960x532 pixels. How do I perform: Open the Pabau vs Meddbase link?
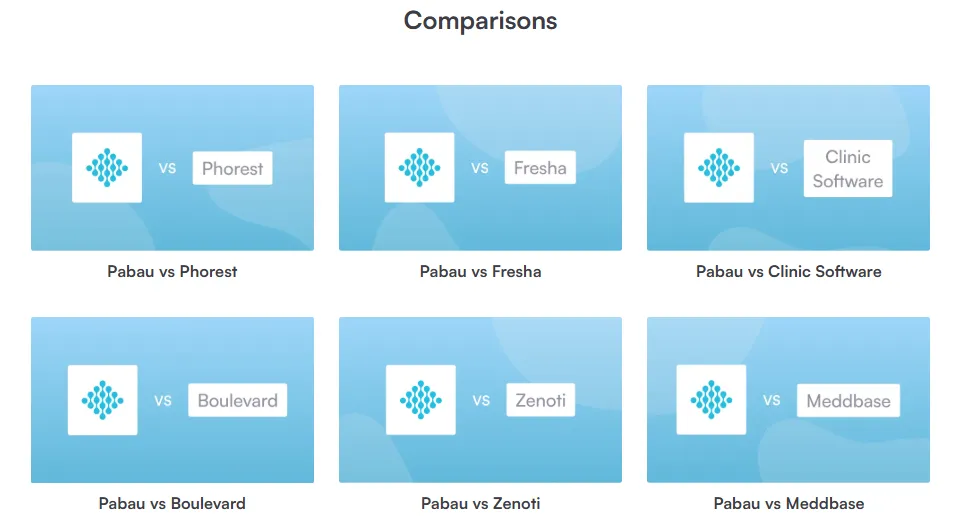tap(788, 503)
